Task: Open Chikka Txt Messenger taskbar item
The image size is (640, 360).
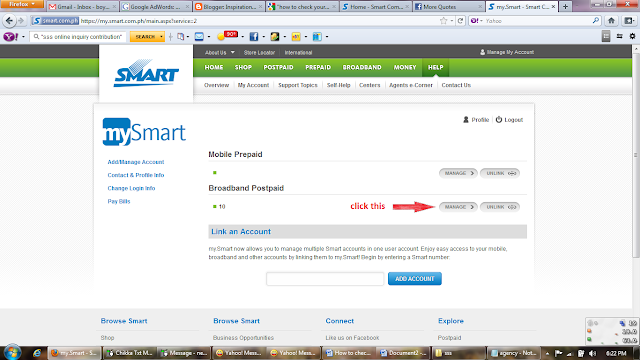Action: pyautogui.click(x=129, y=353)
